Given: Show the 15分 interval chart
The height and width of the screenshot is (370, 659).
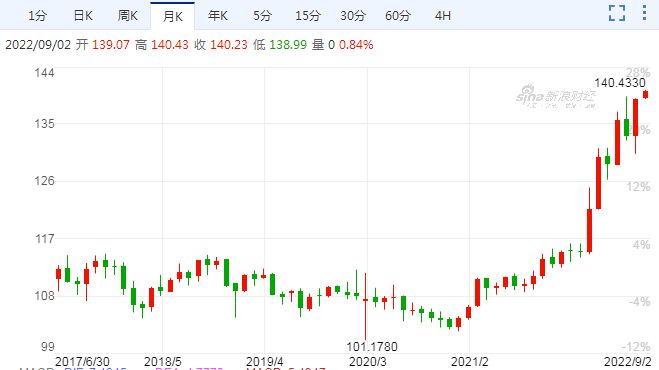Looking at the screenshot, I should [308, 16].
